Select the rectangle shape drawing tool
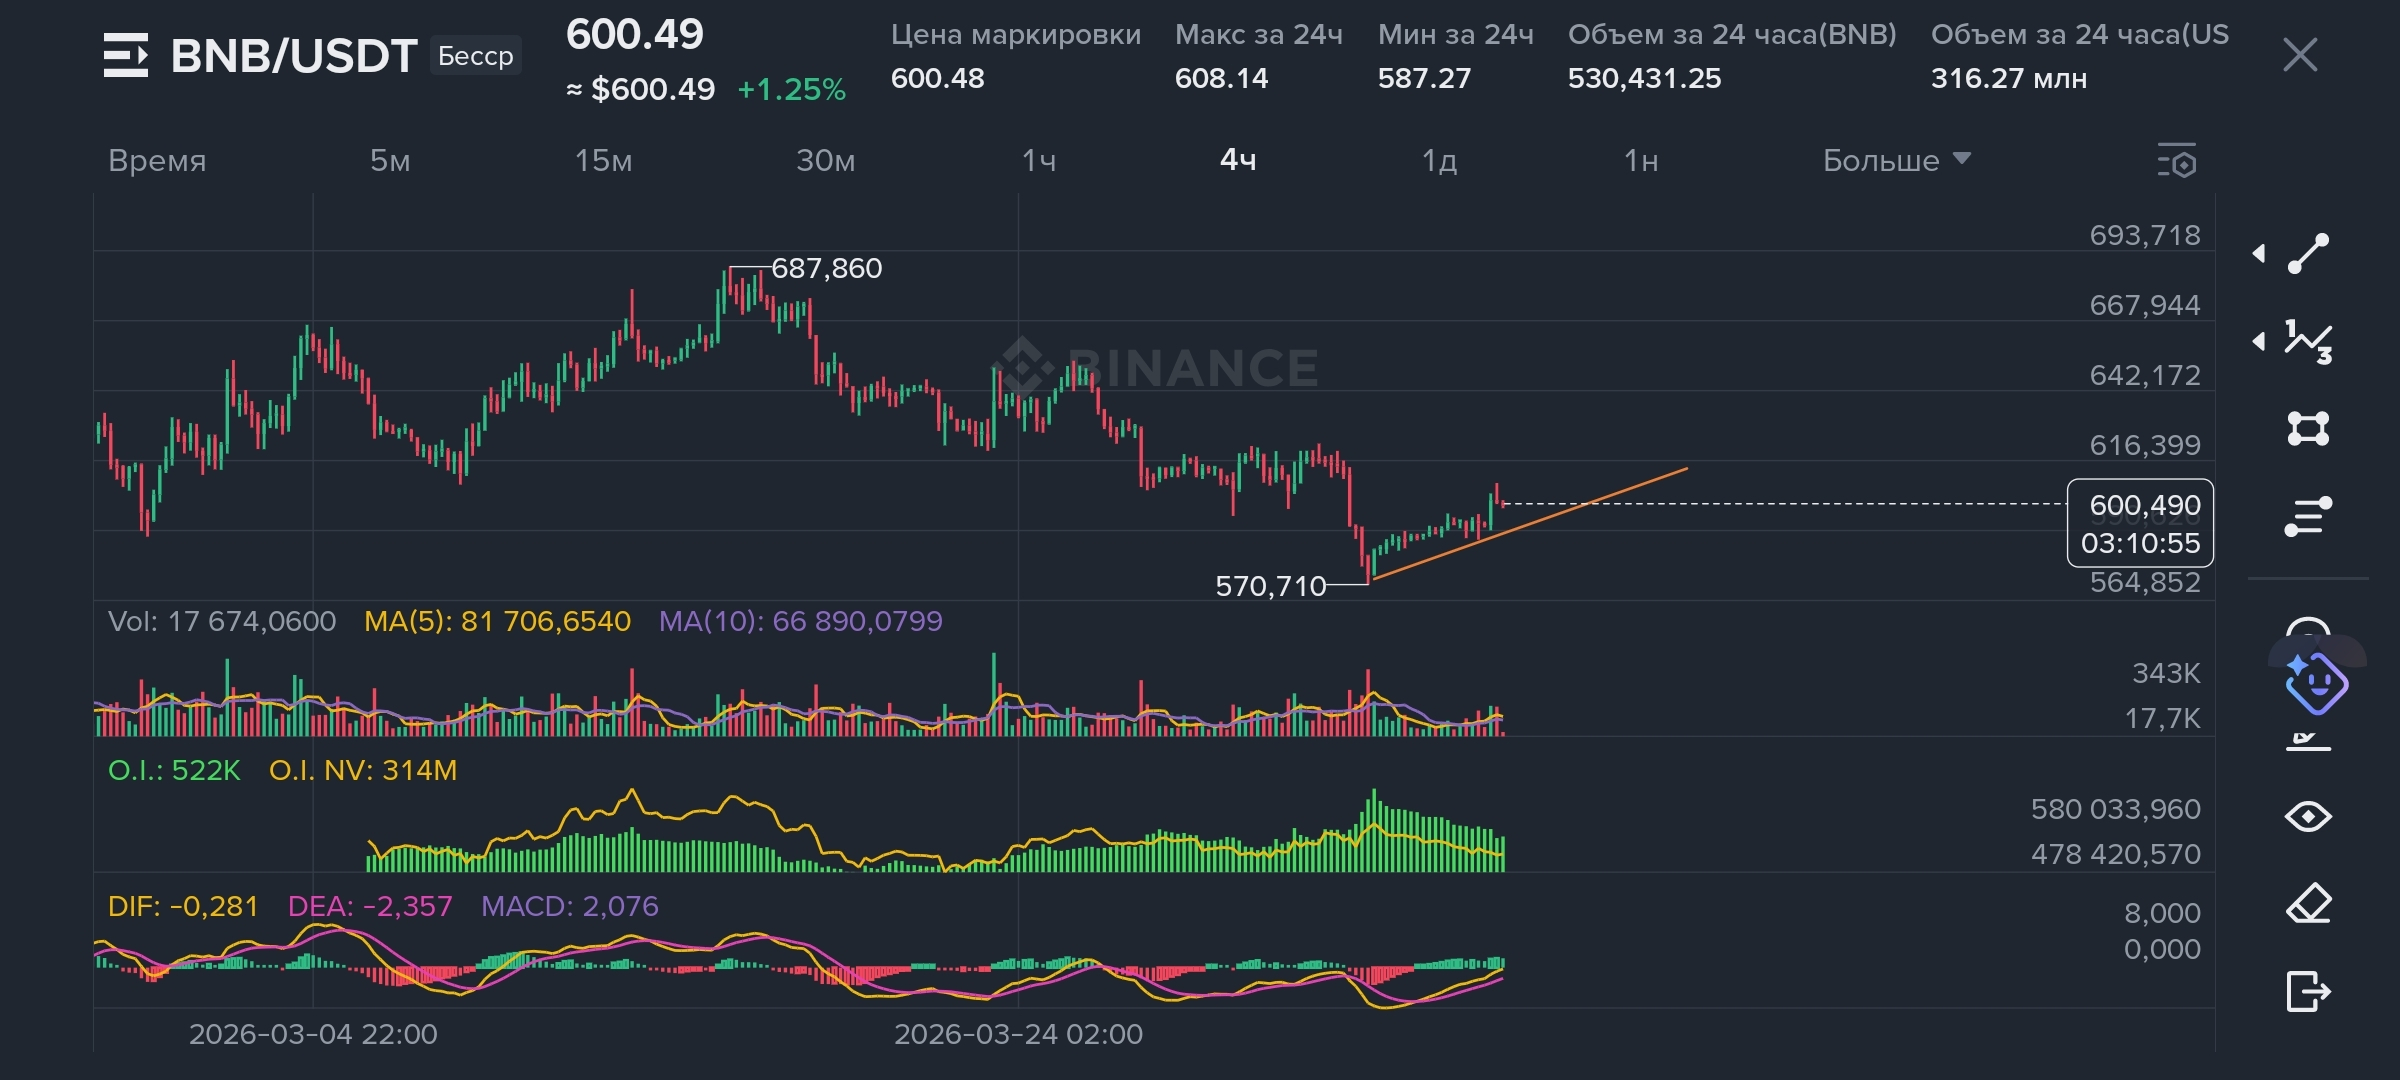This screenshot has height=1080, width=2400. [2308, 429]
